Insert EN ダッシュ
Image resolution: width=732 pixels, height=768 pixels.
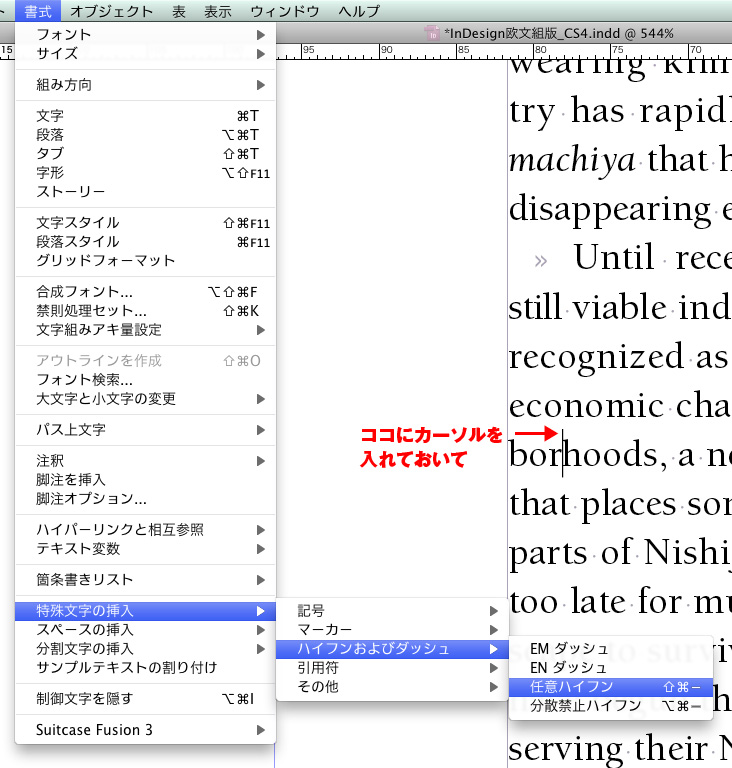[610, 668]
